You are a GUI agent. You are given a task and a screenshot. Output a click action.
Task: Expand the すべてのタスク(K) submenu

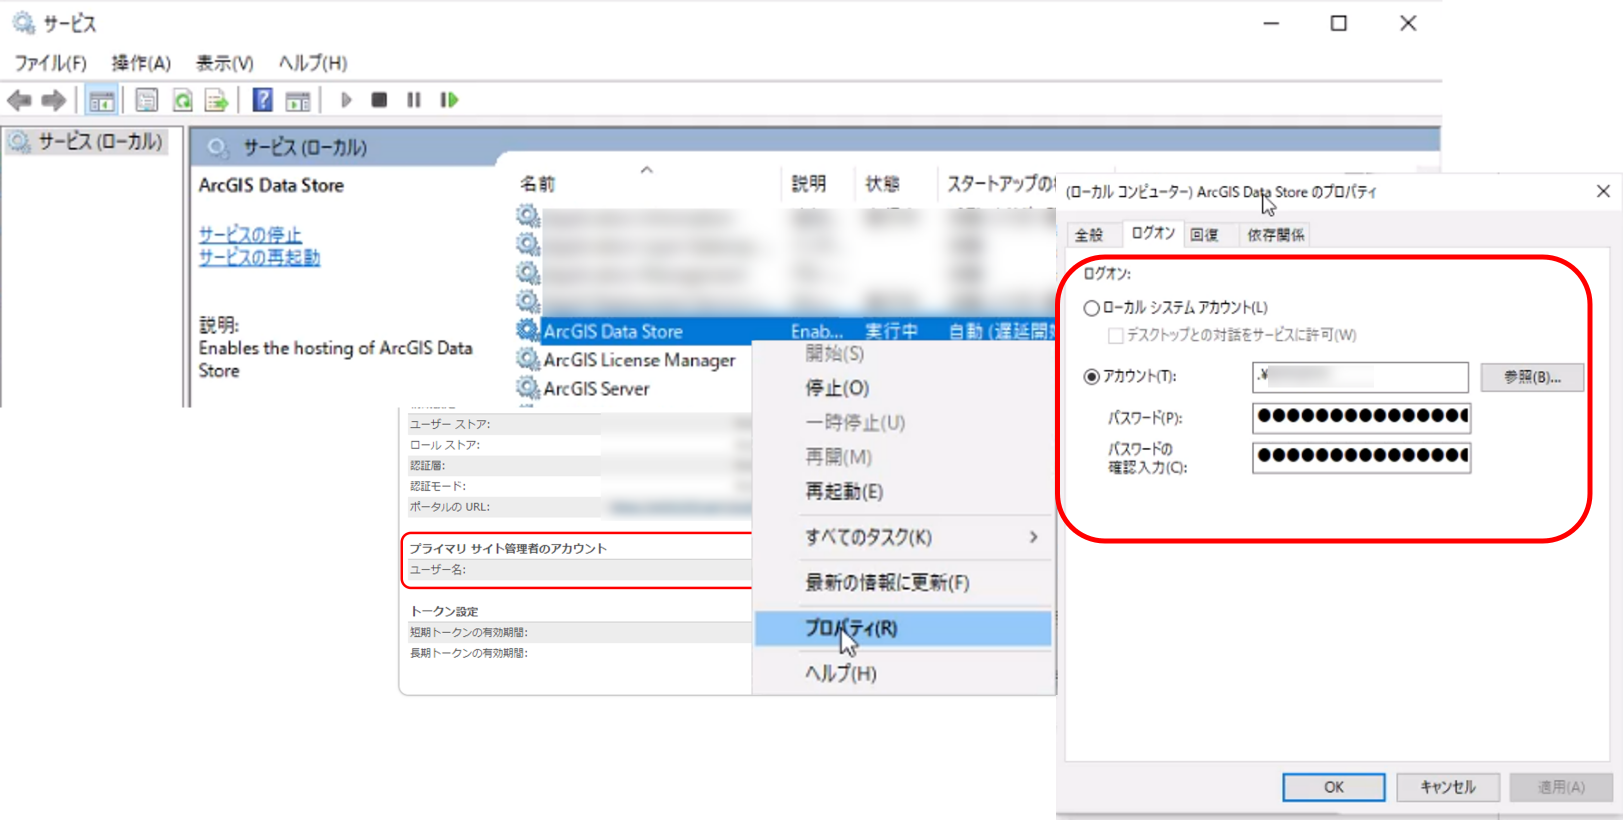click(x=903, y=537)
